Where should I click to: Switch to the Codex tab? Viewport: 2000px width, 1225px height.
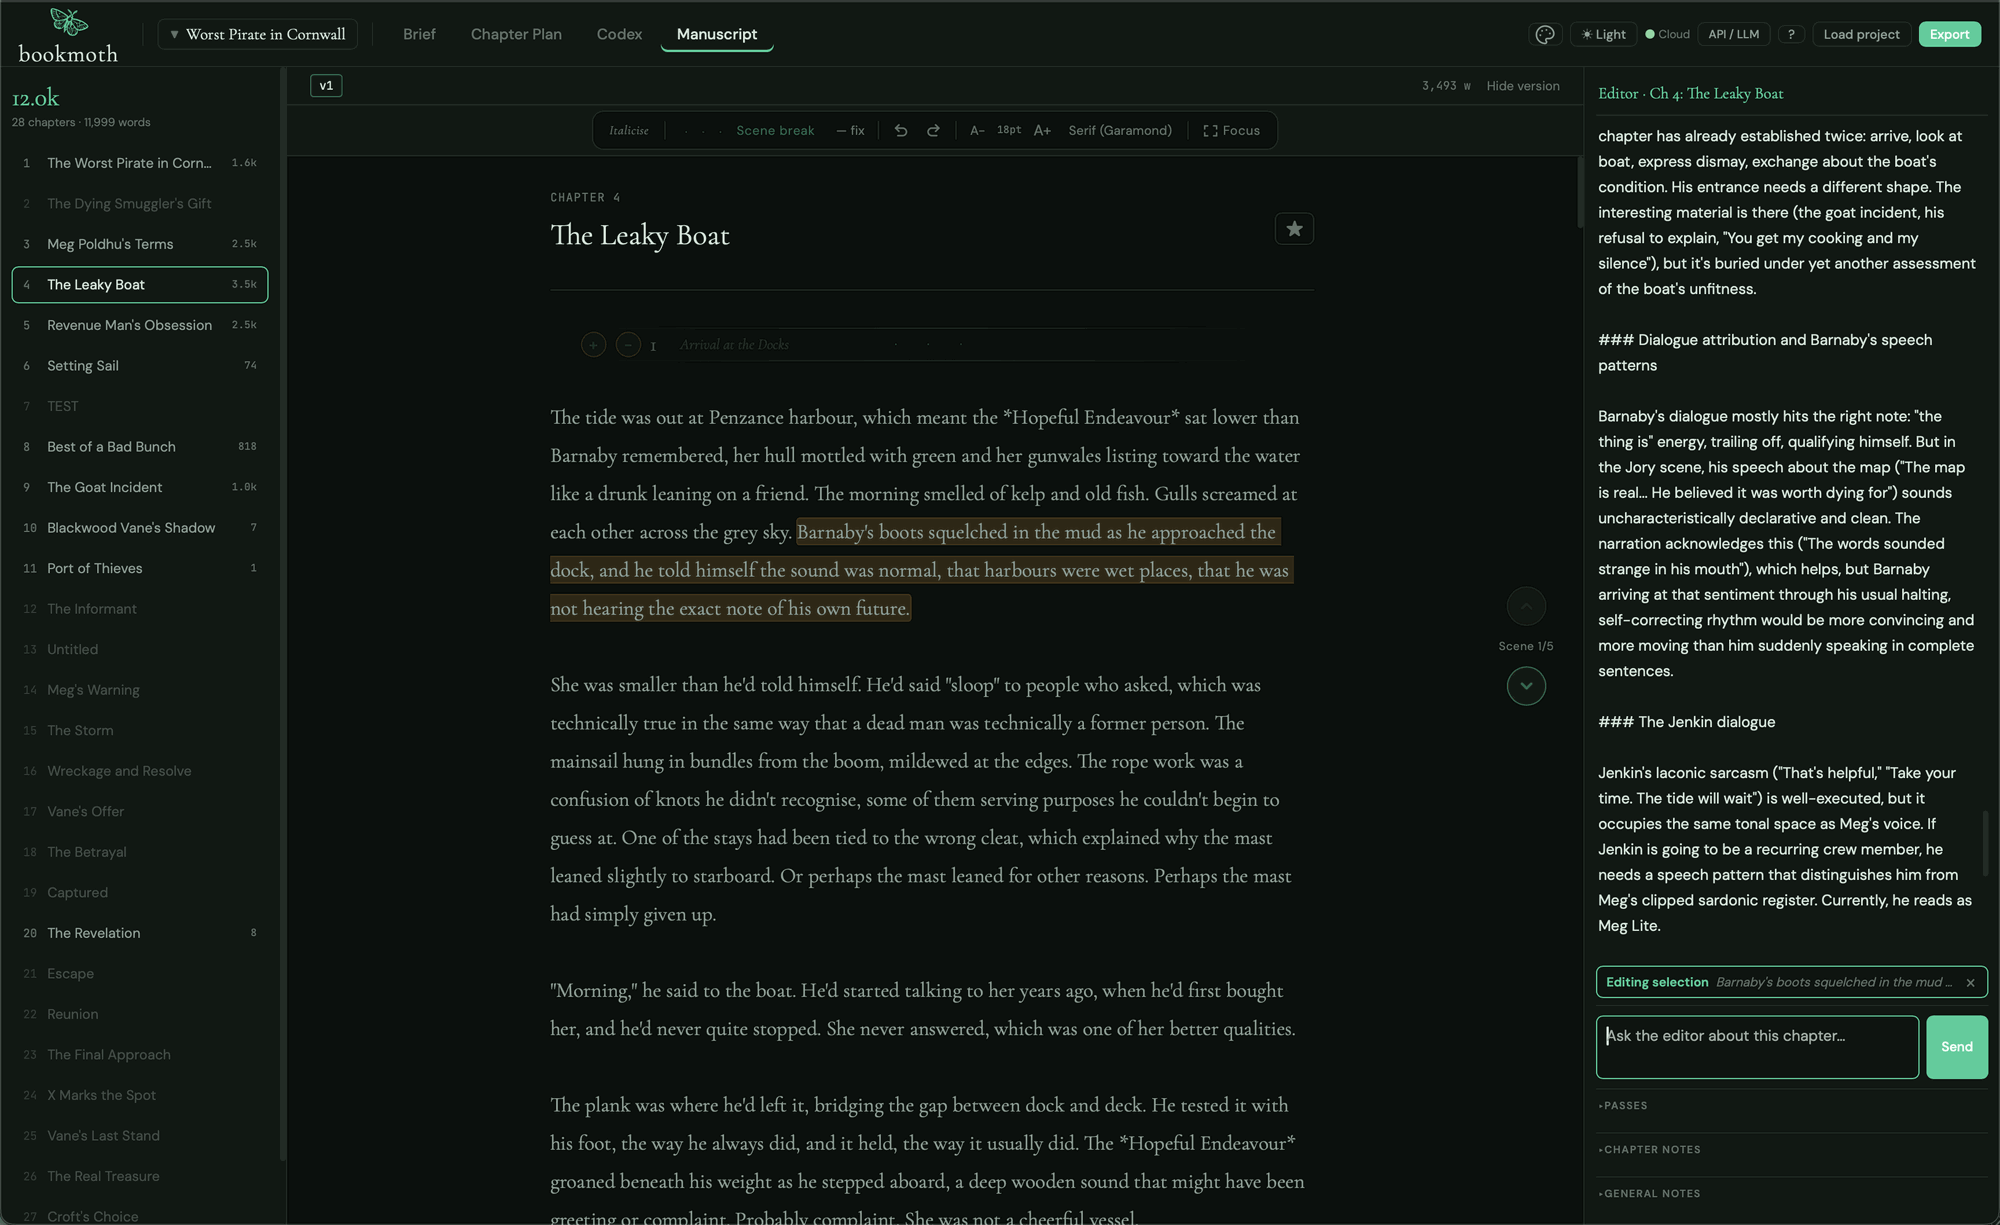pos(619,34)
